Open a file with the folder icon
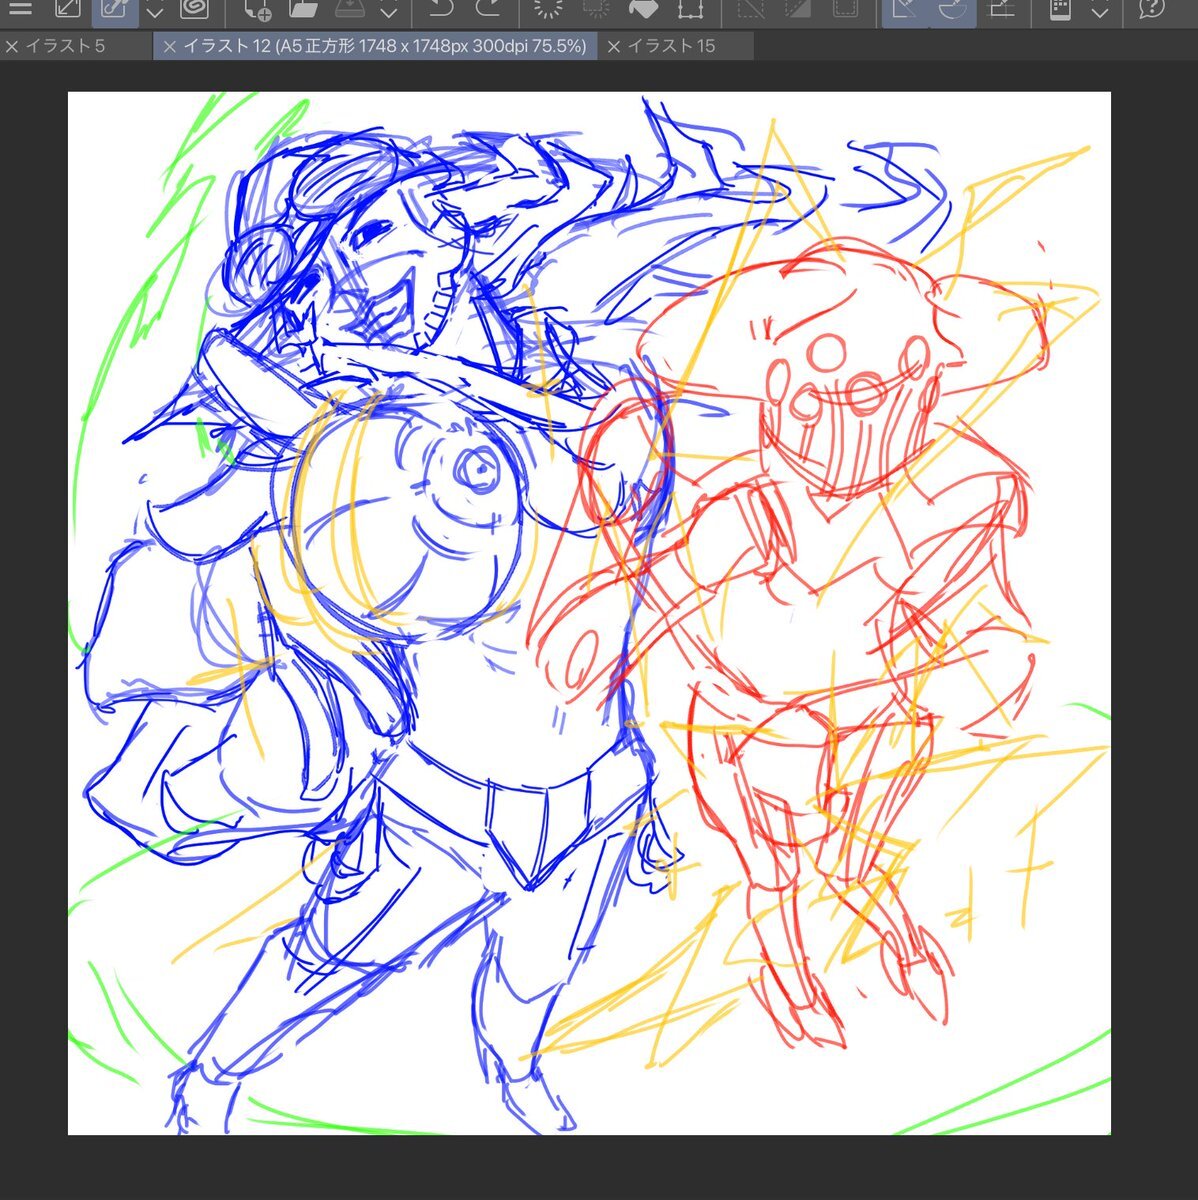 (303, 9)
